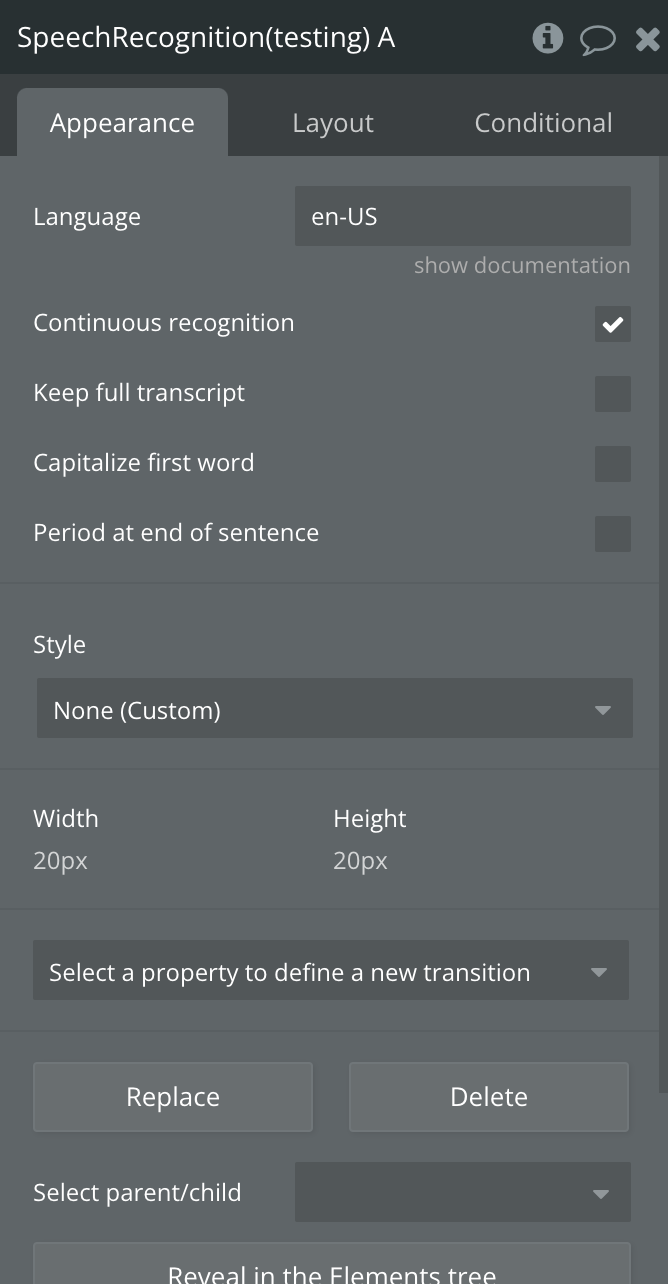Open the show documentation link
The width and height of the screenshot is (668, 1284).
point(522,266)
